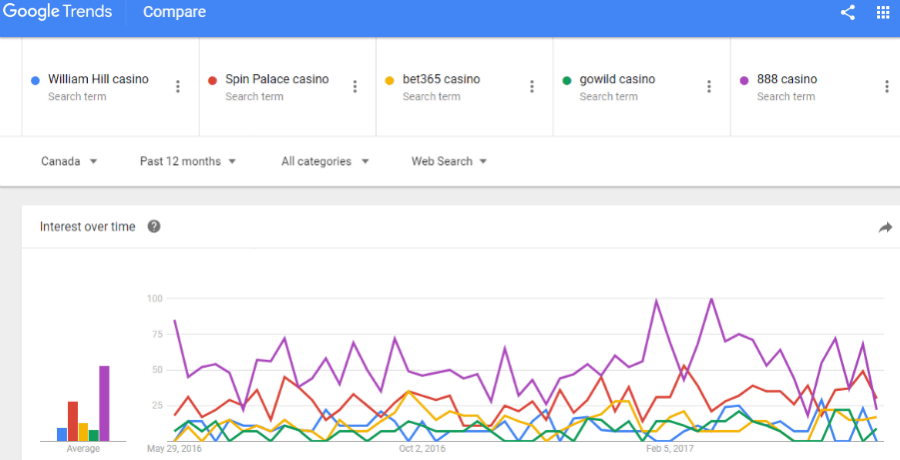Open the Google apps grid icon
The image size is (900, 460).
(883, 12)
